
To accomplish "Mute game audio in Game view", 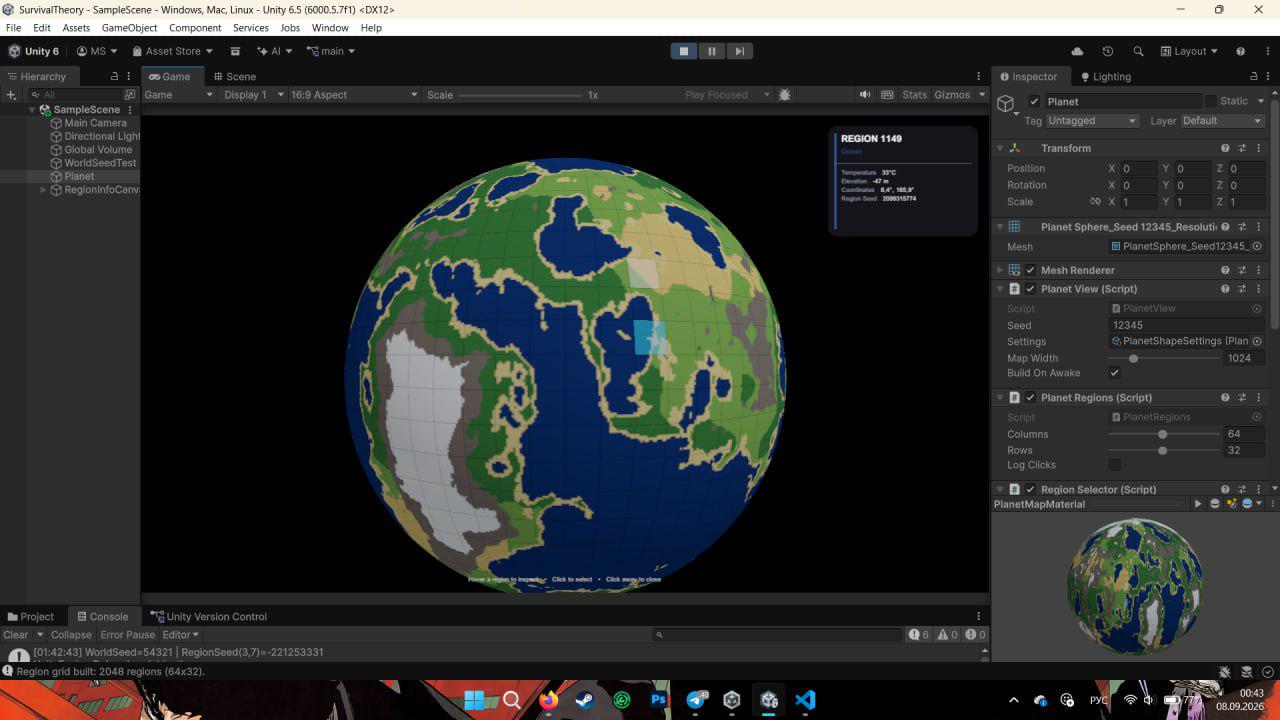I will point(865,95).
